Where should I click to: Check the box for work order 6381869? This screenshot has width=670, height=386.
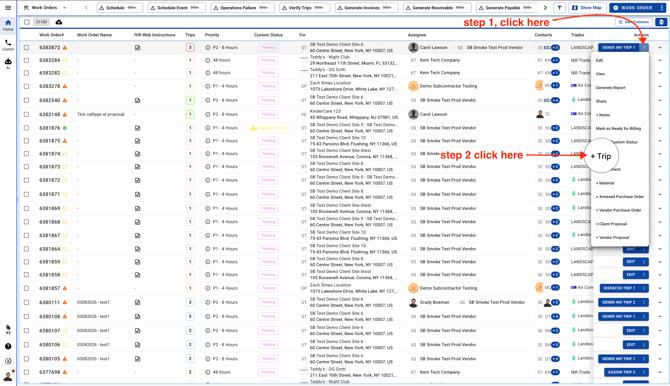coord(26,208)
